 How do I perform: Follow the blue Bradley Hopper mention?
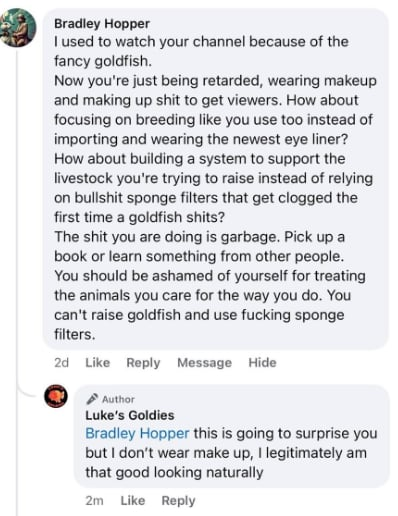point(137,433)
